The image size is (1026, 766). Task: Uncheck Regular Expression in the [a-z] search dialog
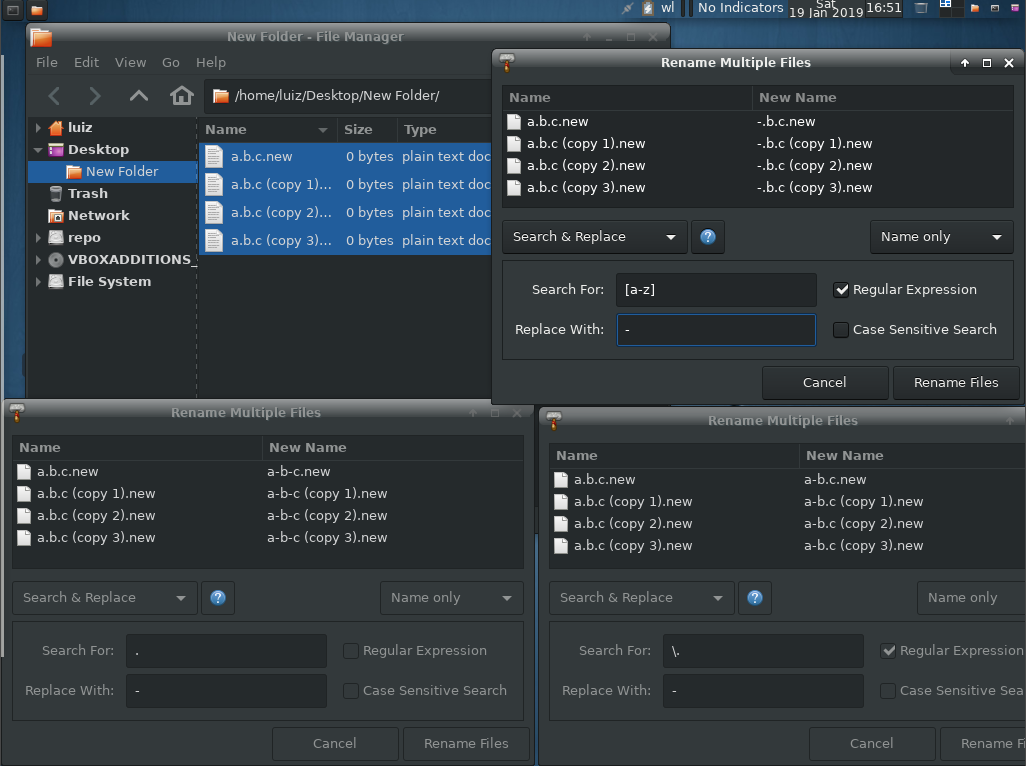(841, 290)
